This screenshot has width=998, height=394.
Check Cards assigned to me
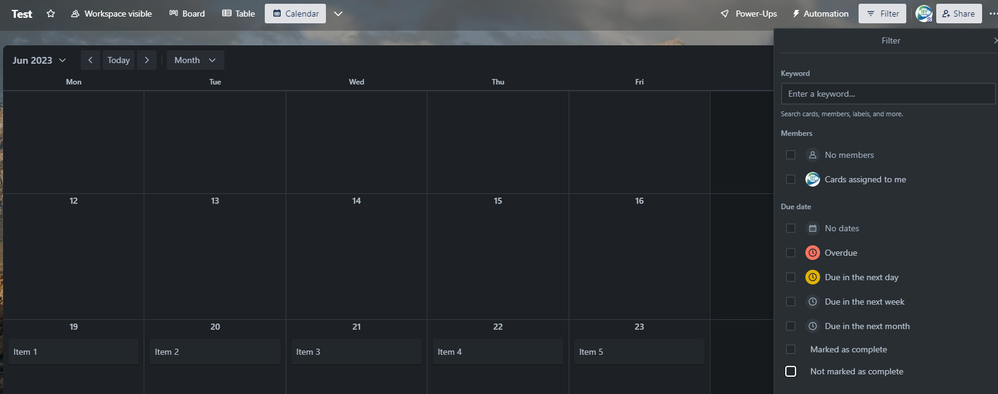(791, 179)
